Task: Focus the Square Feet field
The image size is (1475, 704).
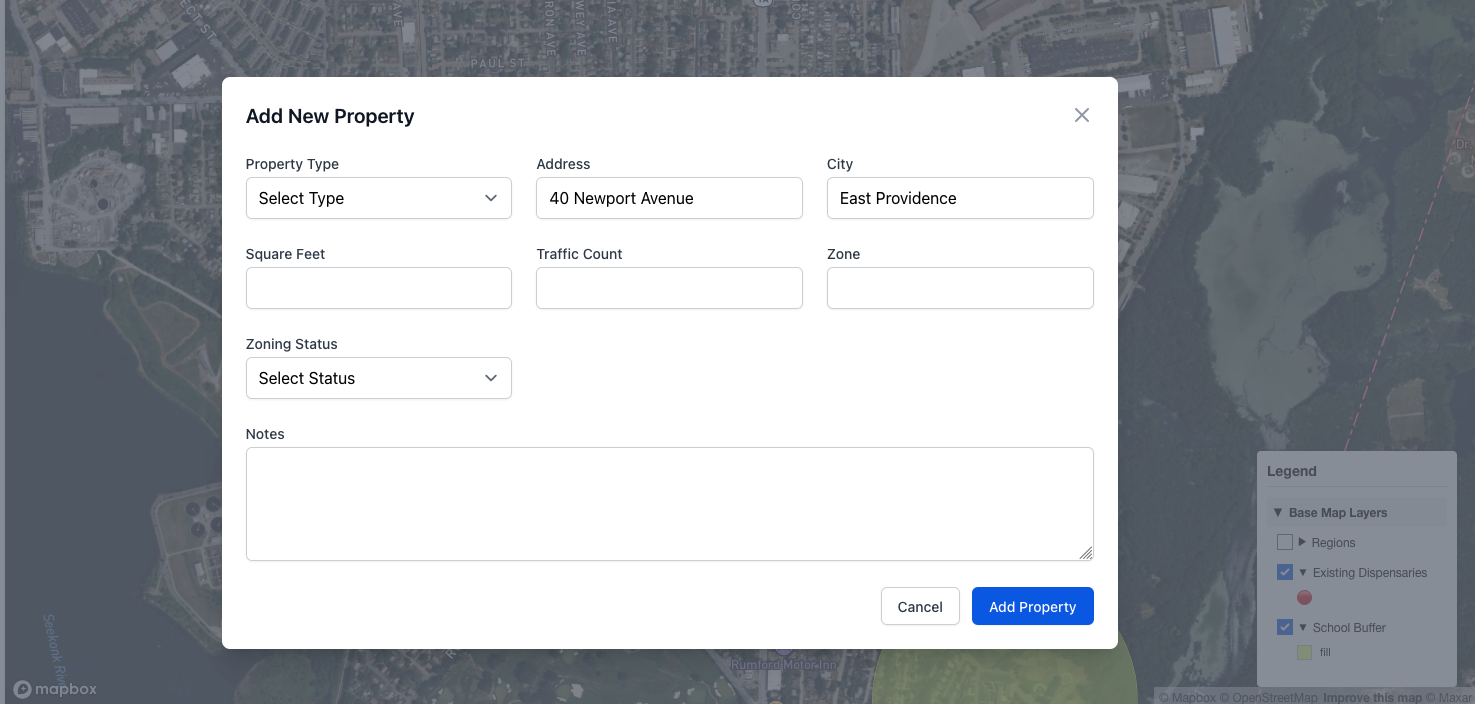Action: coord(379,288)
